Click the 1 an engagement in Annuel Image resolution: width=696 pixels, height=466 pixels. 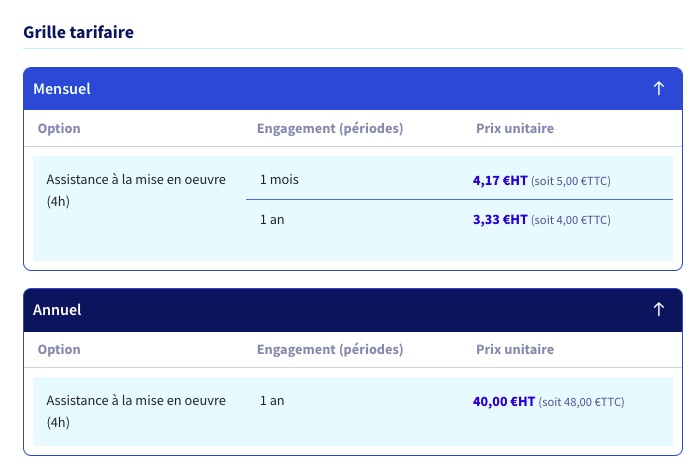(272, 401)
